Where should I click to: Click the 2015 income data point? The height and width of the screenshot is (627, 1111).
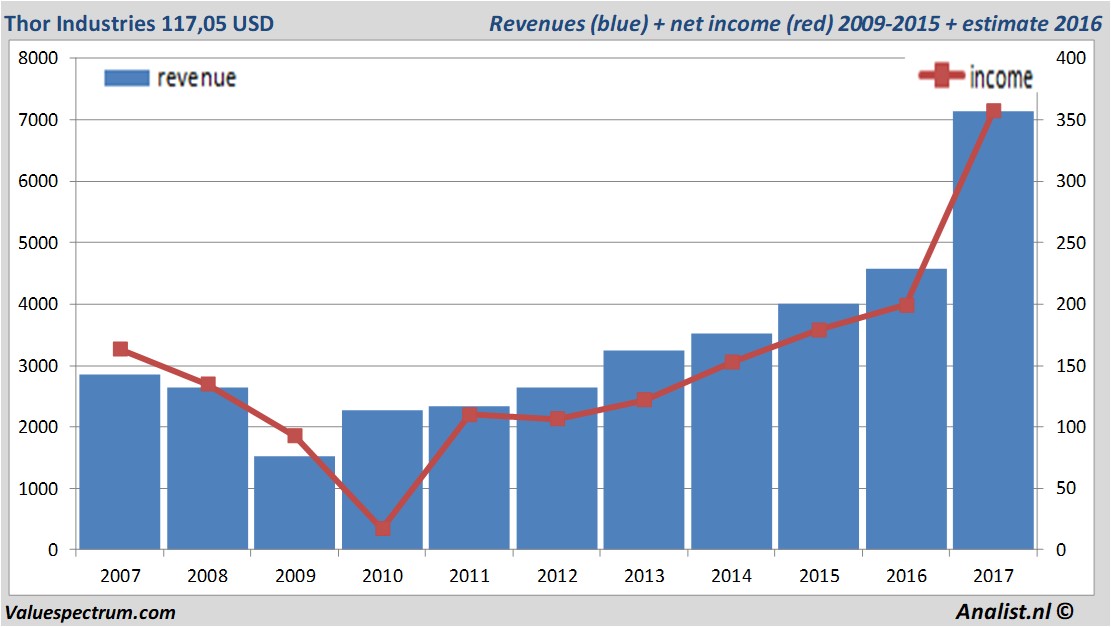tap(819, 330)
